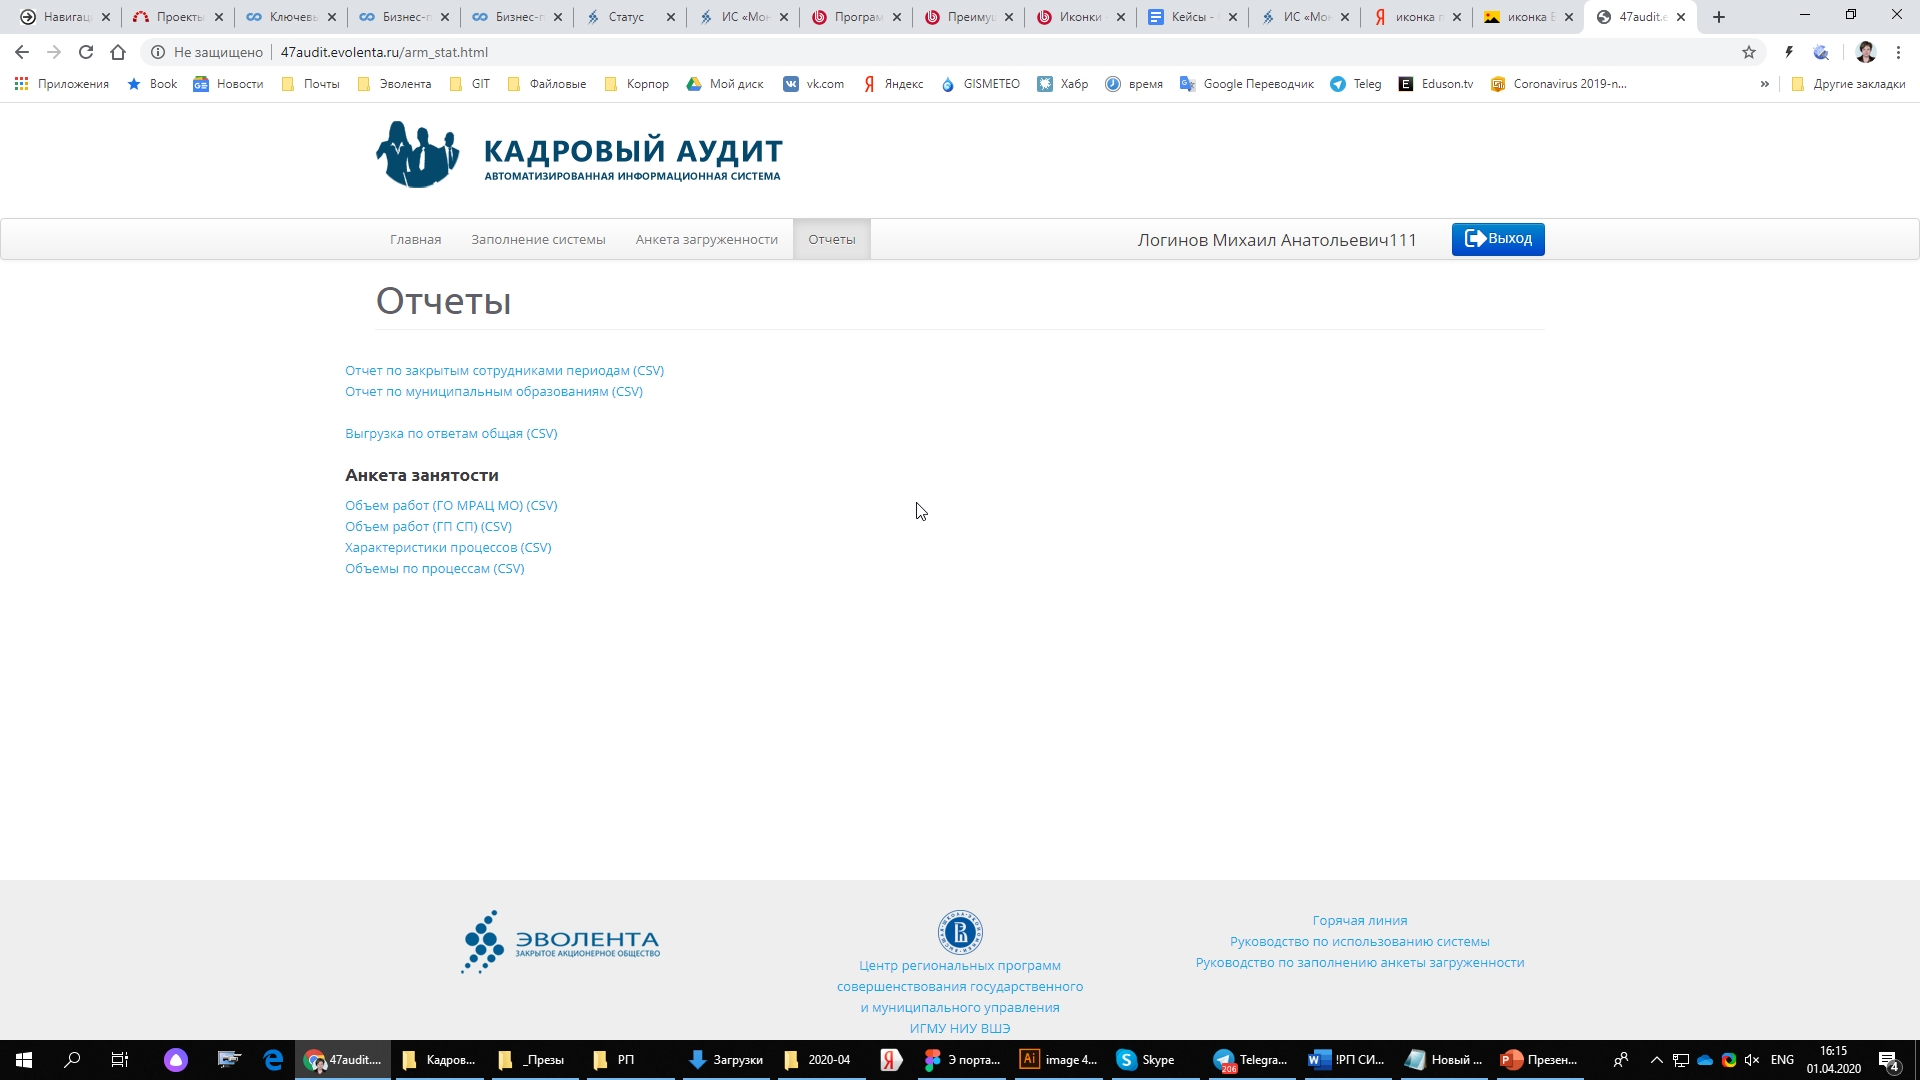The width and height of the screenshot is (1920, 1080).
Task: Expand hidden bookmarks with the chevron
Action: 1765,84
